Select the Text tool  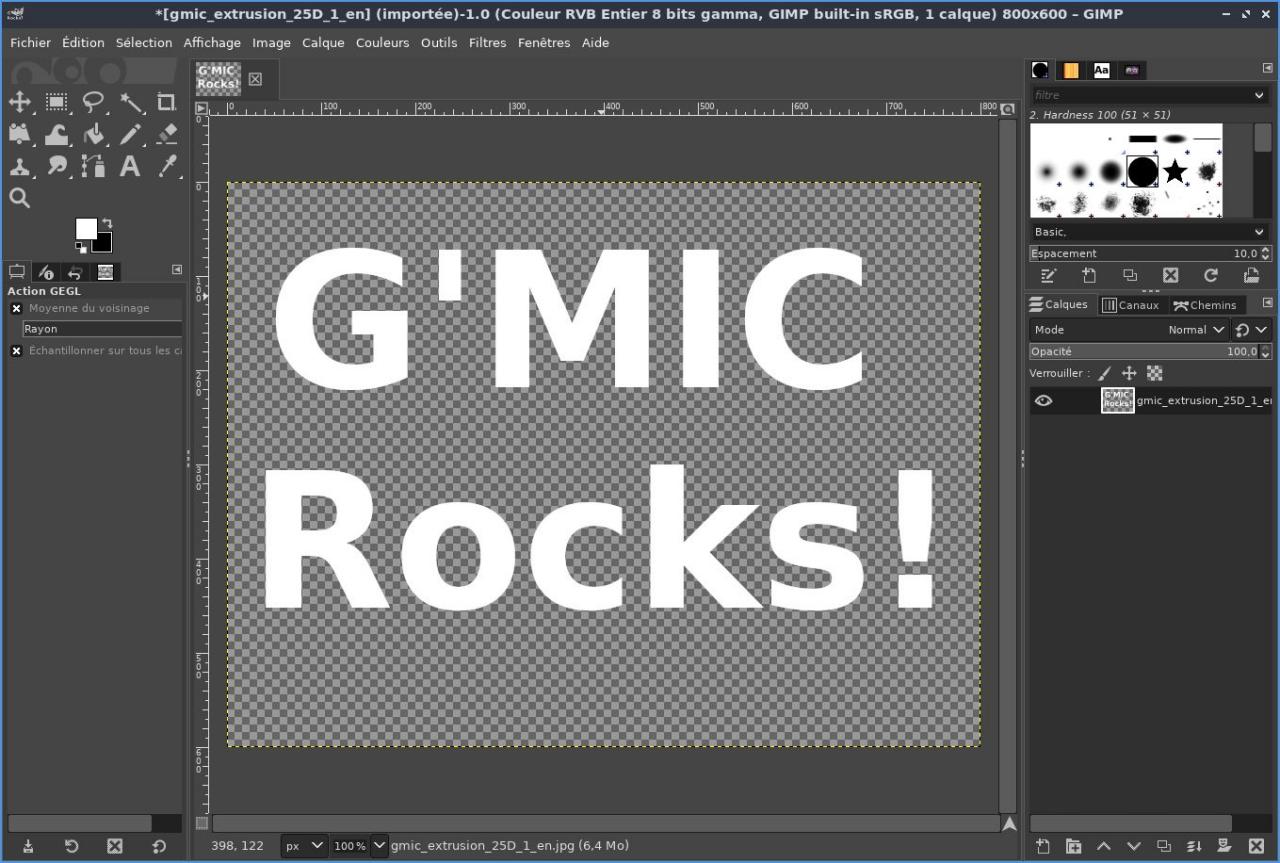point(130,166)
